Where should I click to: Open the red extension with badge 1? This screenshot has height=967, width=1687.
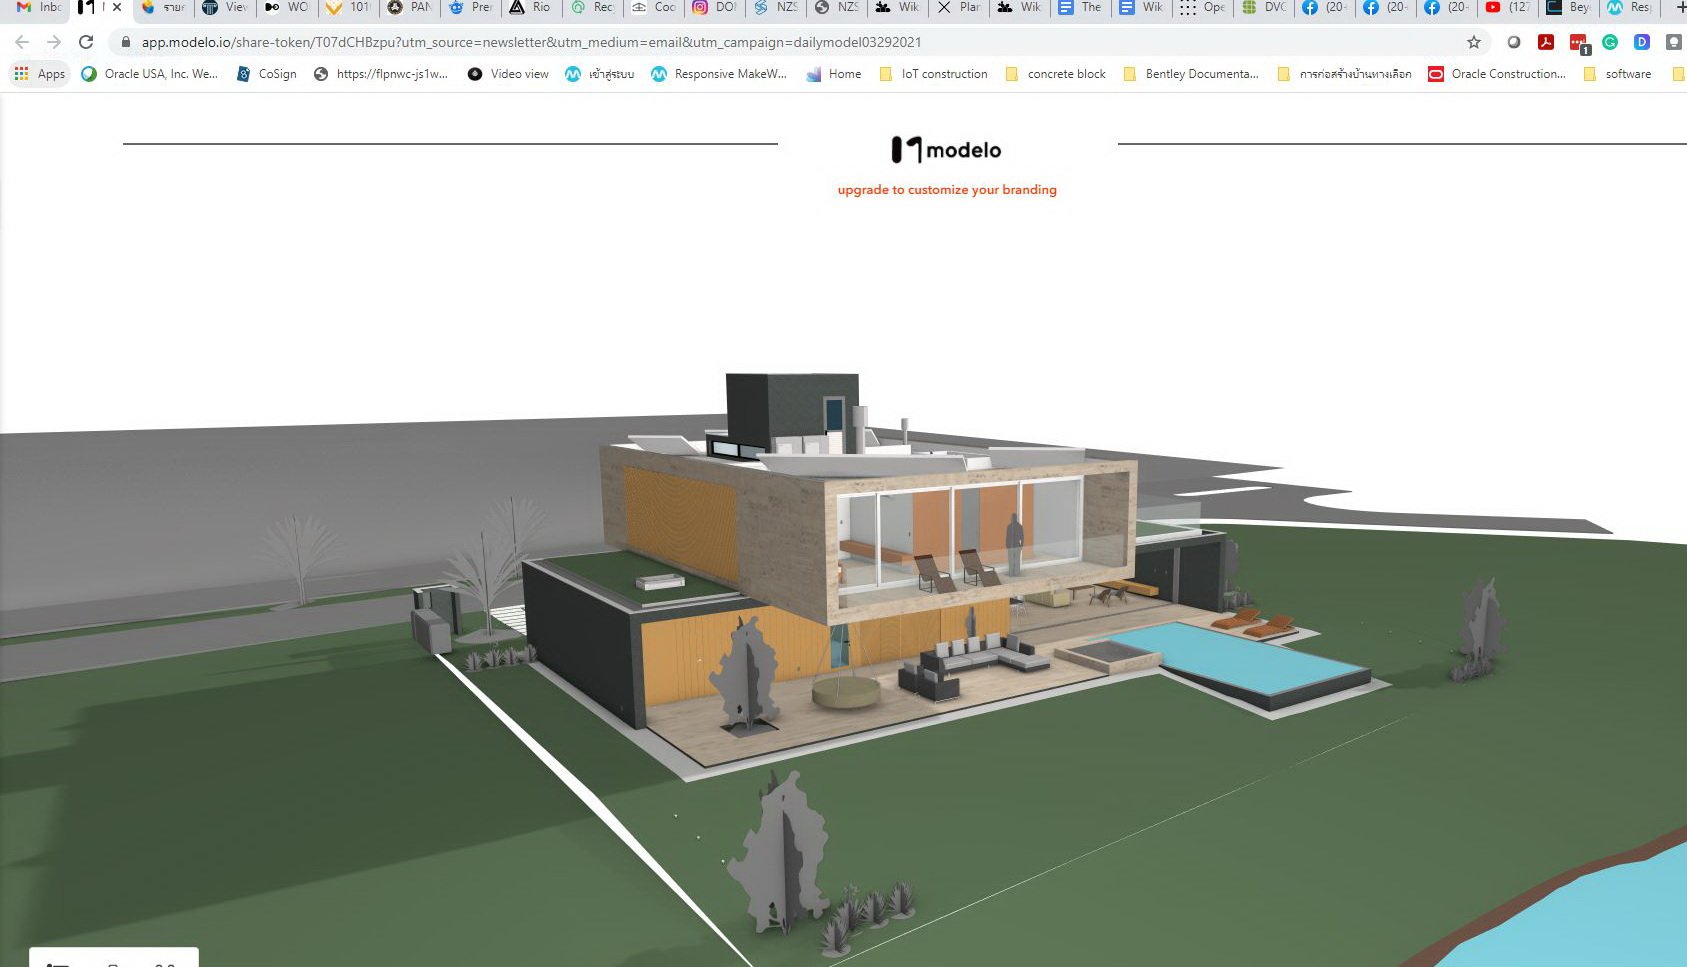click(x=1578, y=43)
